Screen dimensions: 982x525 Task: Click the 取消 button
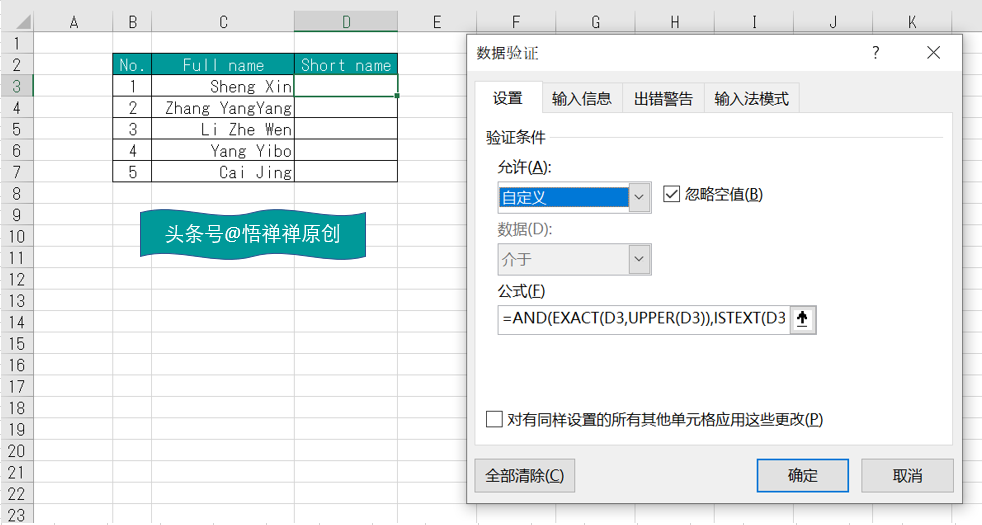tap(907, 476)
